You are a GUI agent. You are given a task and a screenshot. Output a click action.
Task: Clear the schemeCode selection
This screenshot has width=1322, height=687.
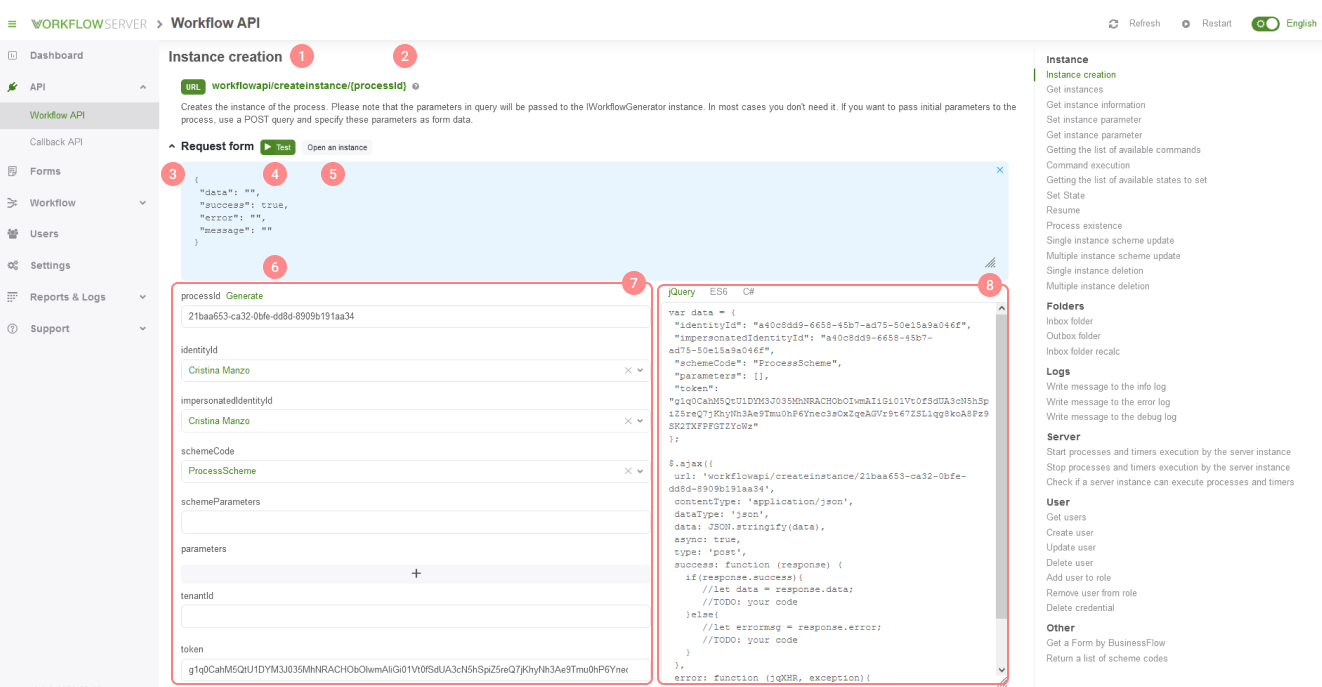pyautogui.click(x=628, y=471)
